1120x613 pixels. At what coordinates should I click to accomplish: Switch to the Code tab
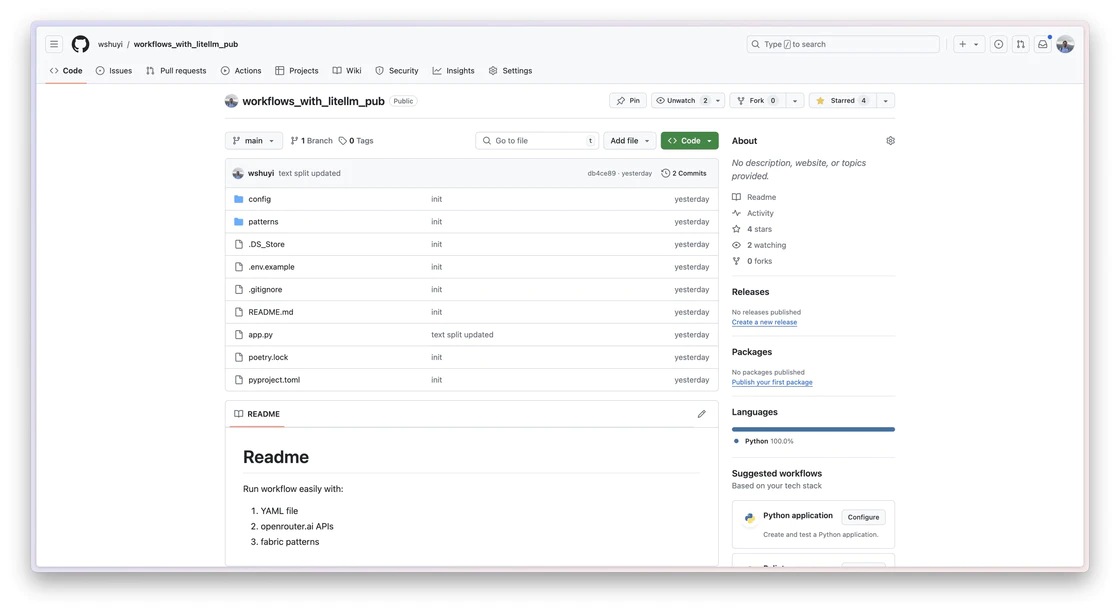(x=66, y=71)
